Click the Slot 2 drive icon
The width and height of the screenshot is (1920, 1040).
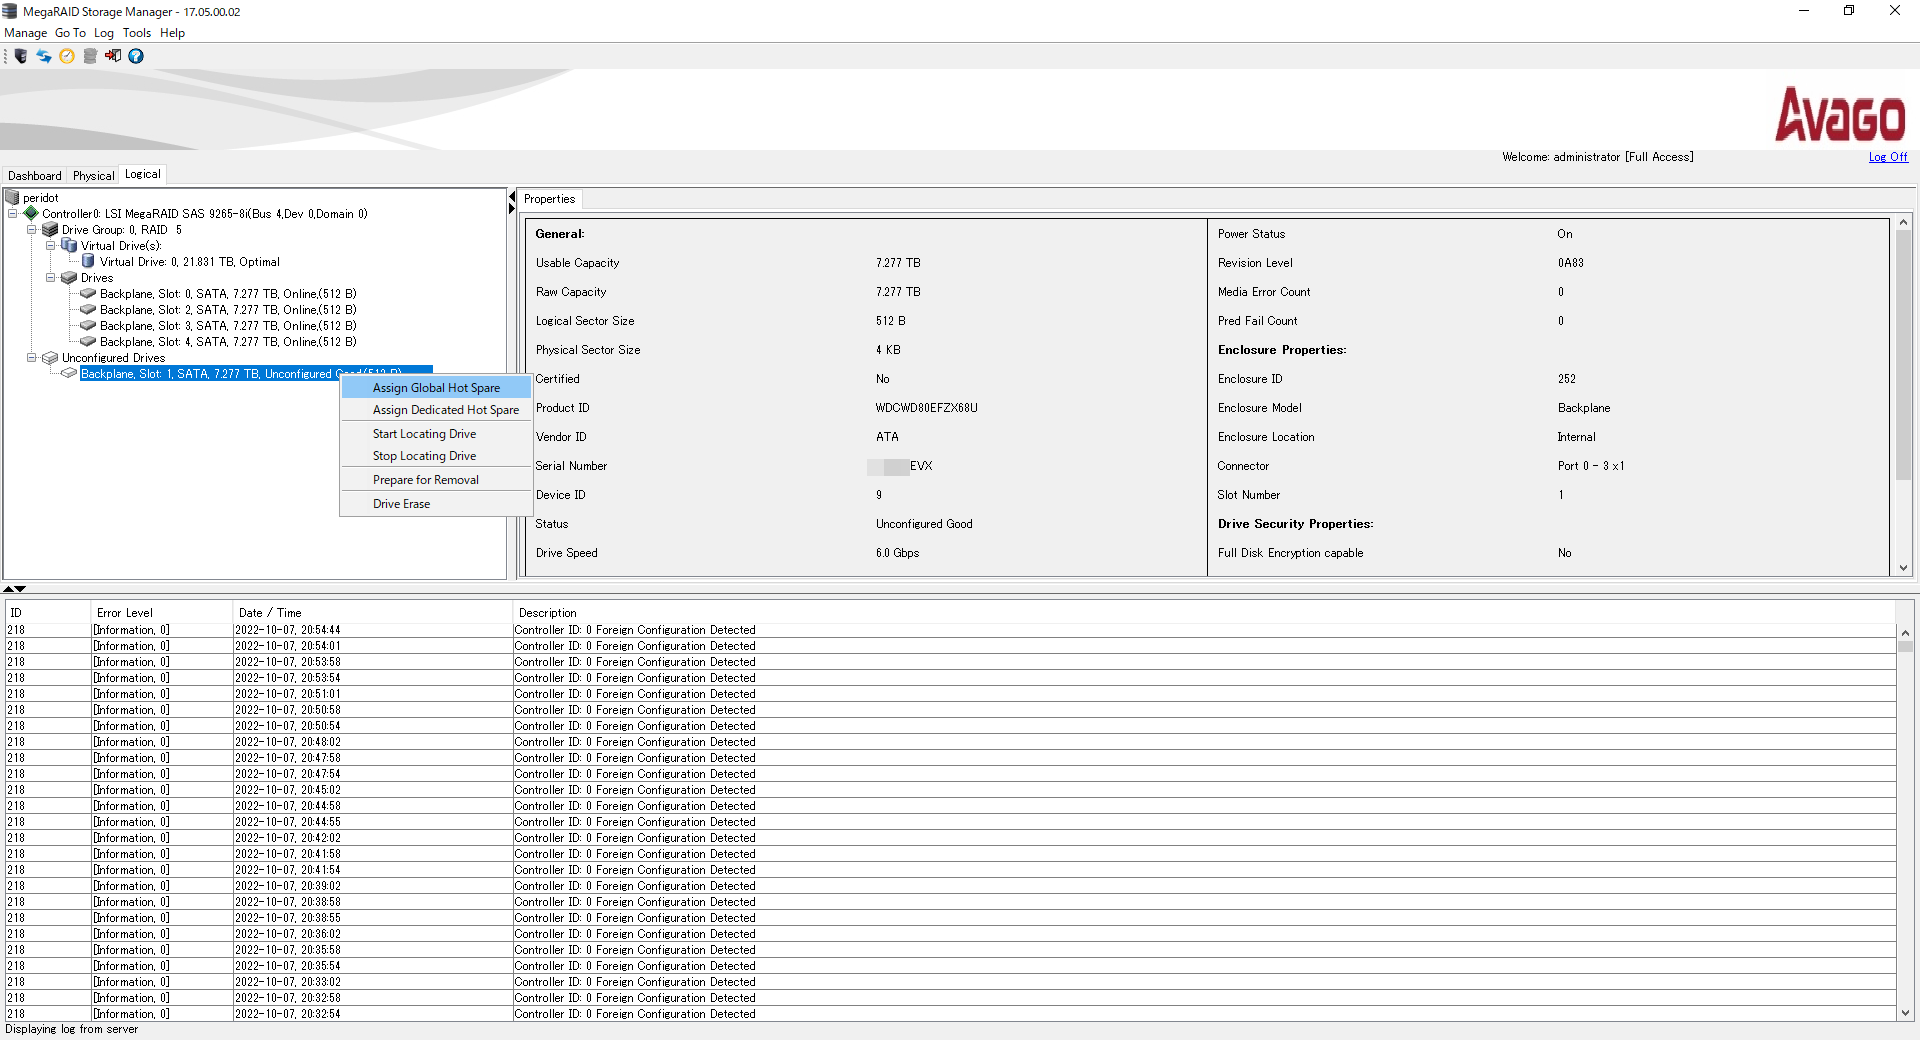(x=88, y=309)
